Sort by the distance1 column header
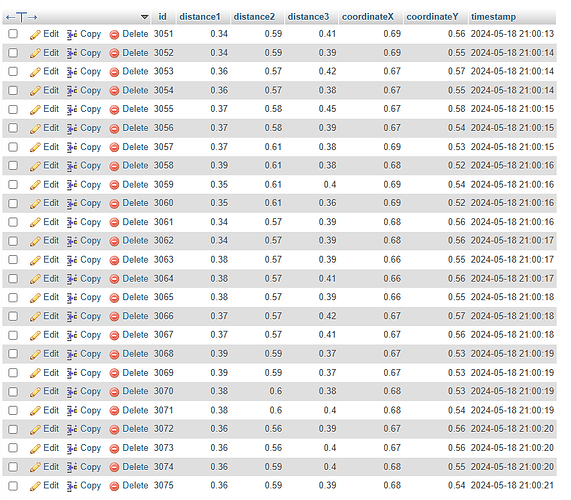The image size is (571, 500). pyautogui.click(x=200, y=17)
